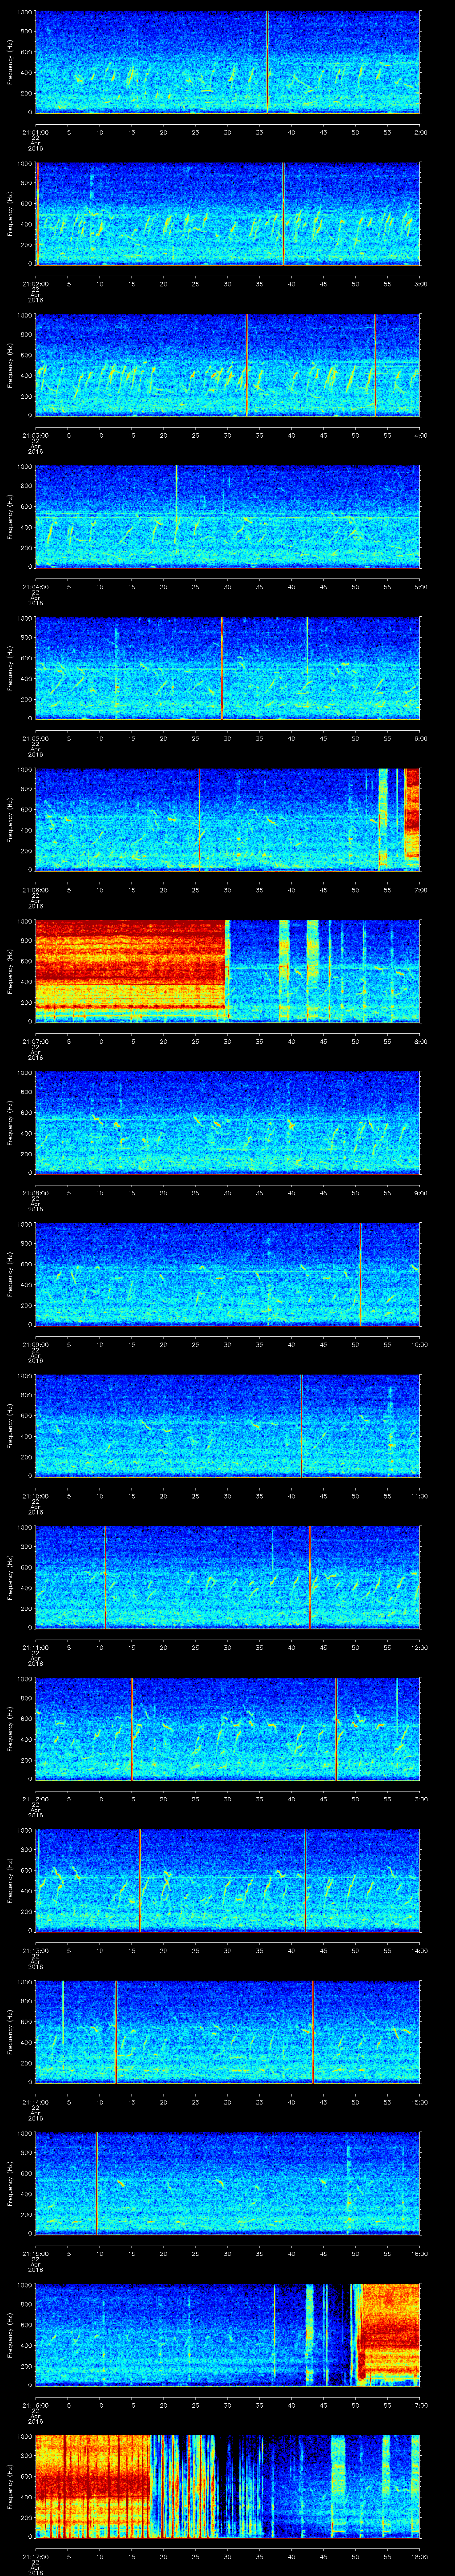Screen dimensions: 455x2576
Task: Click the spectrogram panel starting at 21:14:00
Action: tap(227, 2032)
